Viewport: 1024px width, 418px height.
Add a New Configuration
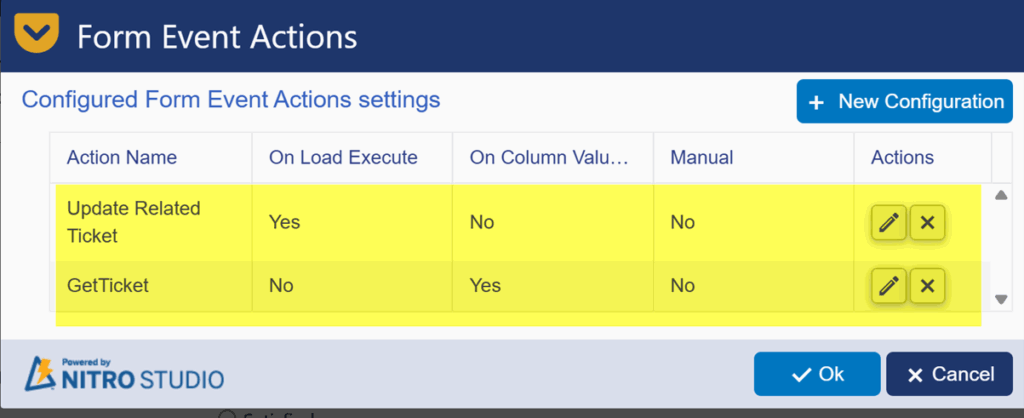(x=904, y=102)
